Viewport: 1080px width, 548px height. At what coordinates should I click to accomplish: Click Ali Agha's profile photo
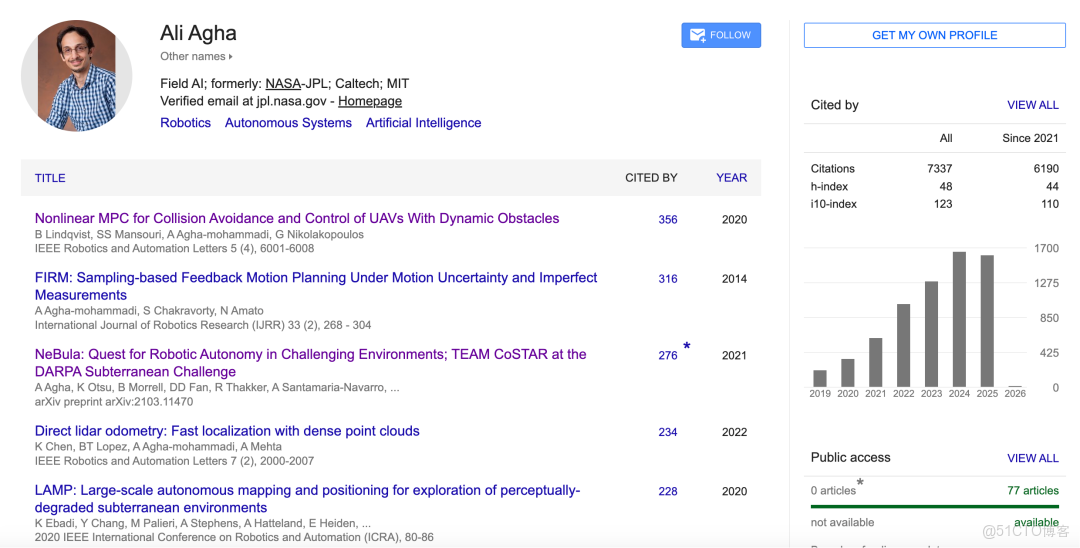[77, 77]
